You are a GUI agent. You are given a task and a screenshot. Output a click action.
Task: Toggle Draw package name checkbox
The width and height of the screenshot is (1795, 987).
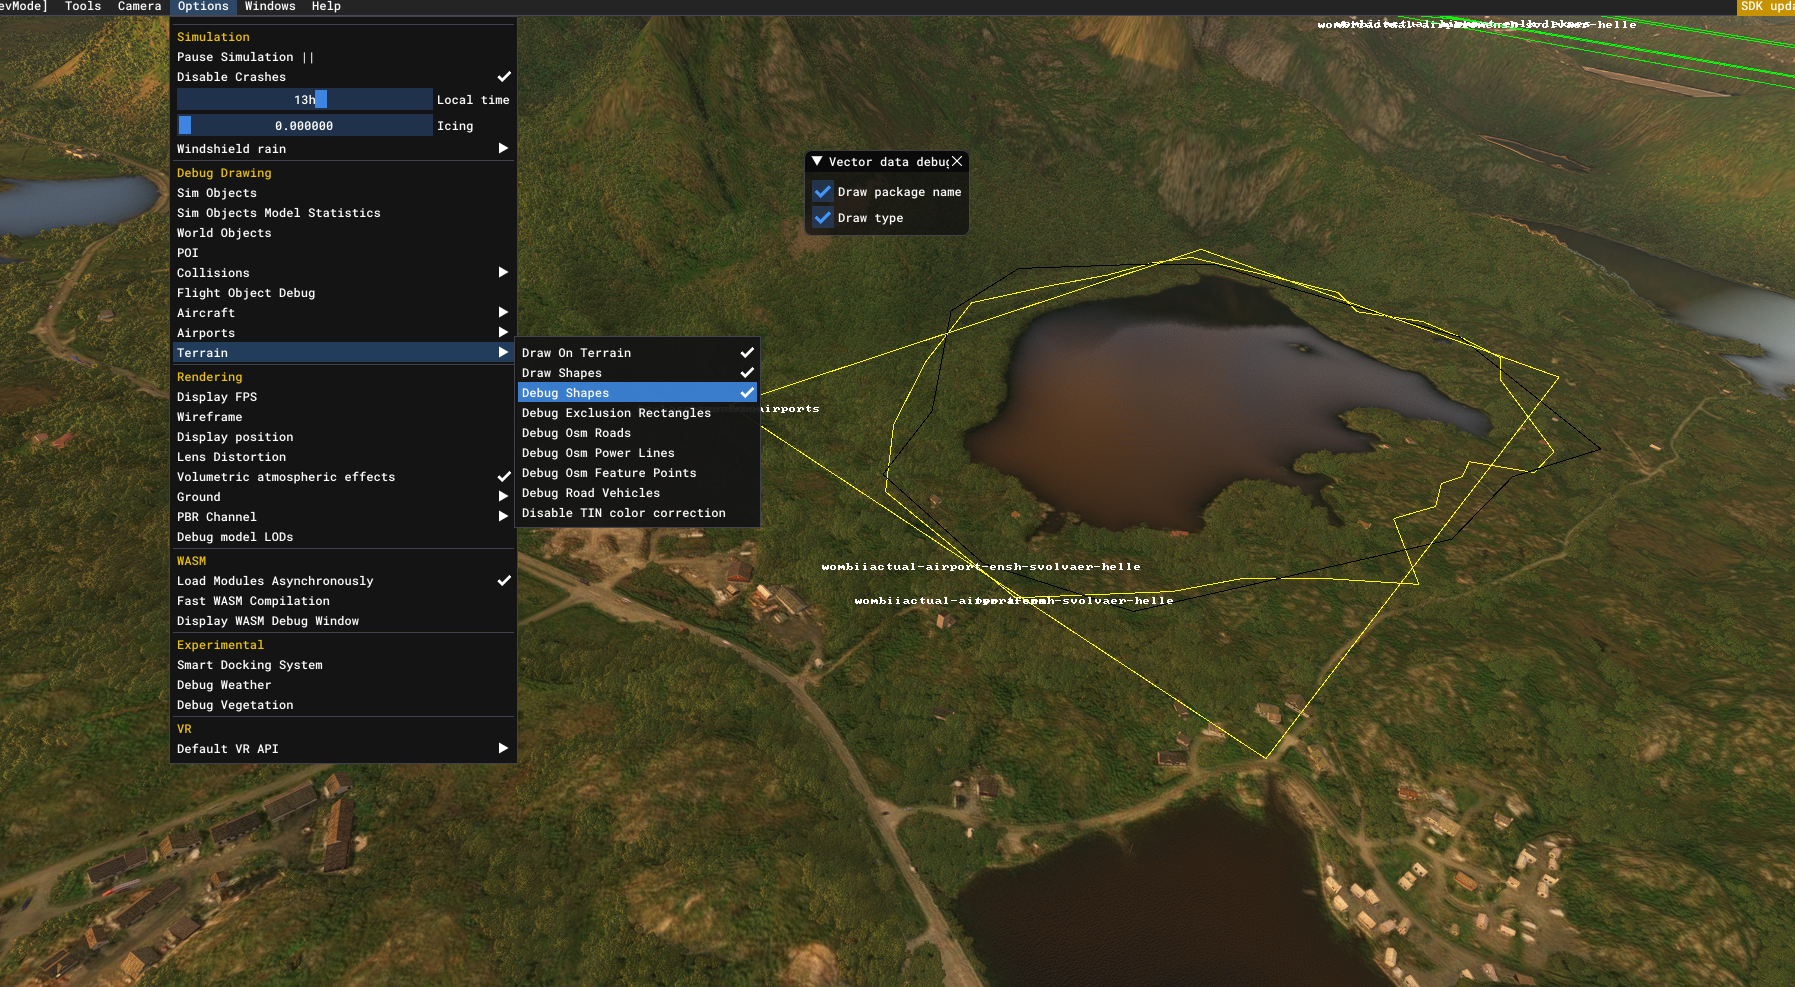[x=823, y=191]
